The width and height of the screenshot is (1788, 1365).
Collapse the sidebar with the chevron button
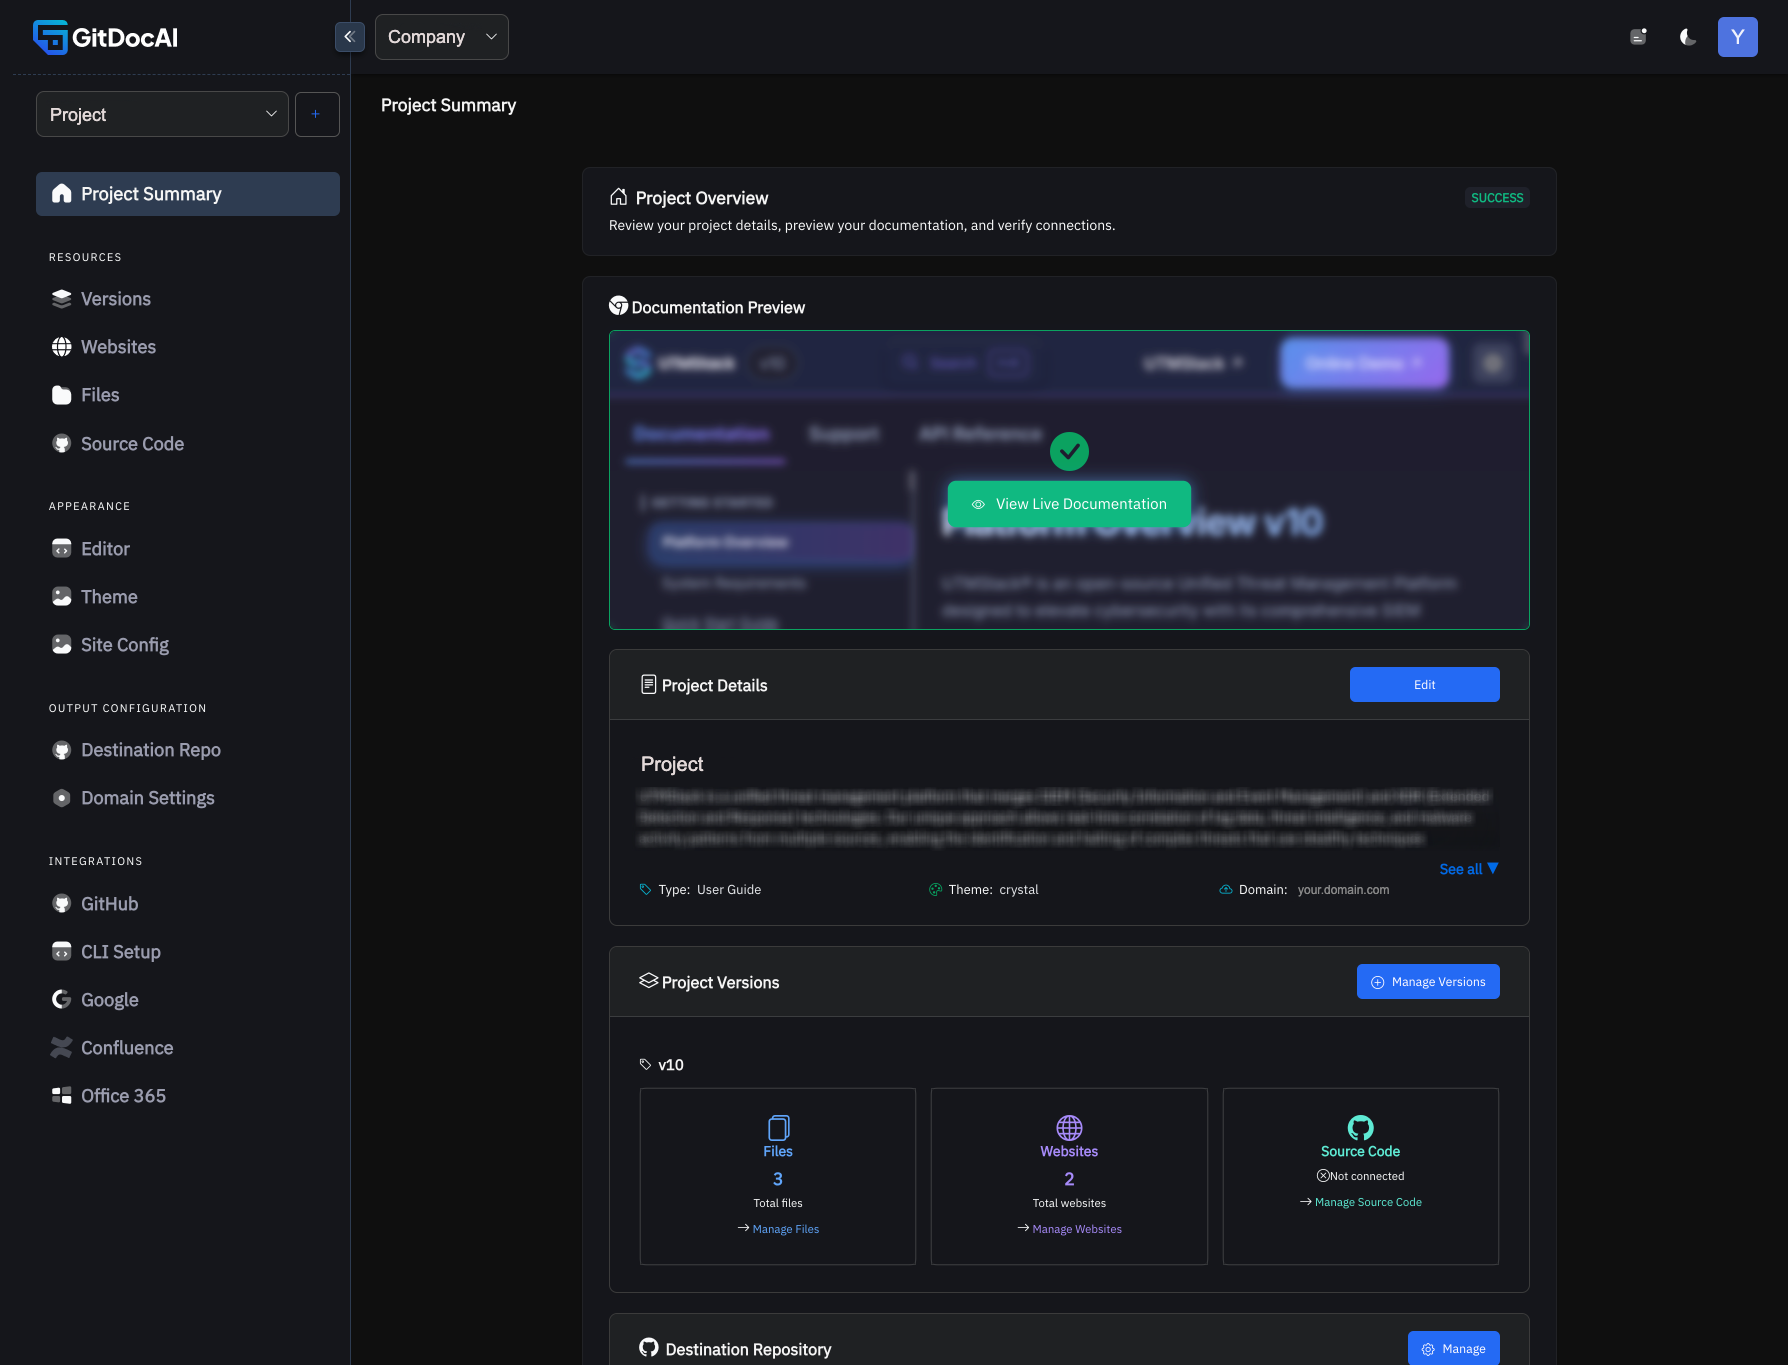coord(349,37)
